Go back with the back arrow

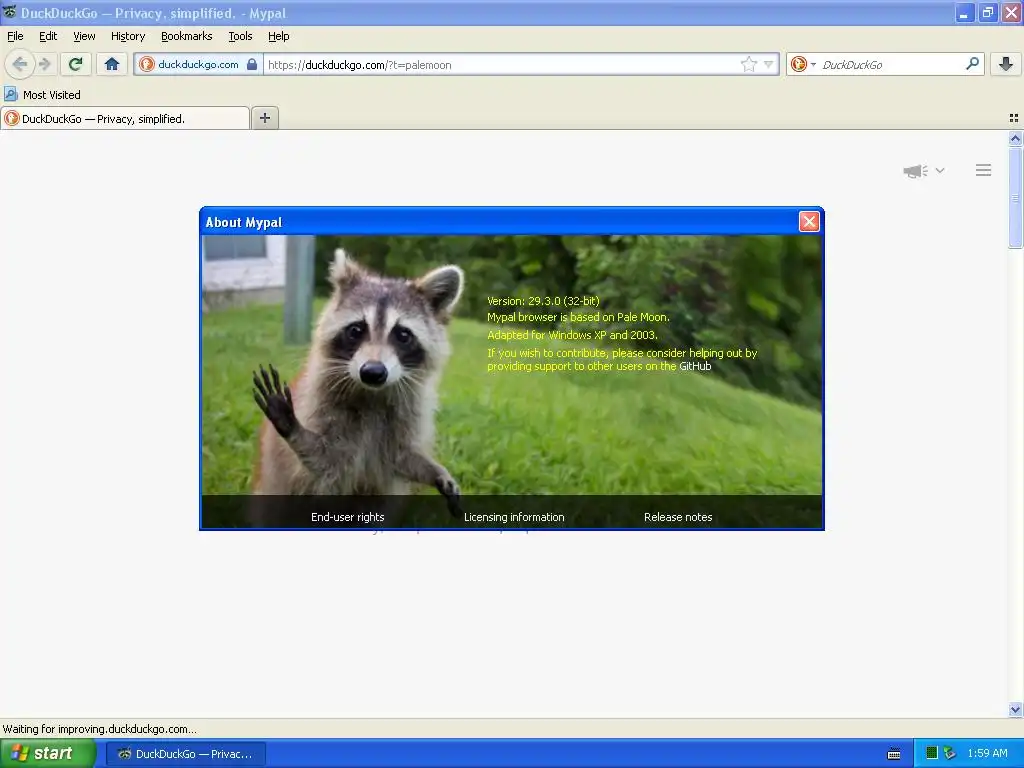[20, 64]
